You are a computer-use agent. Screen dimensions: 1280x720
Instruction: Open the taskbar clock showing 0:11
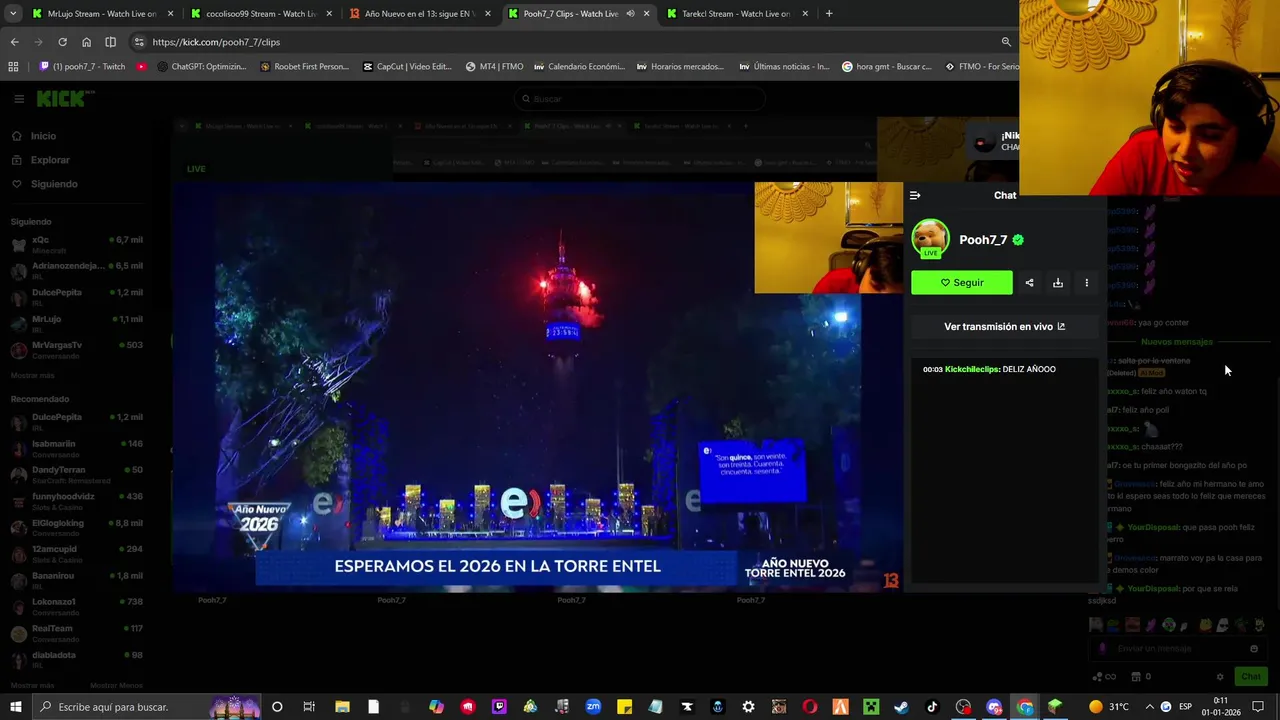click(1221, 707)
